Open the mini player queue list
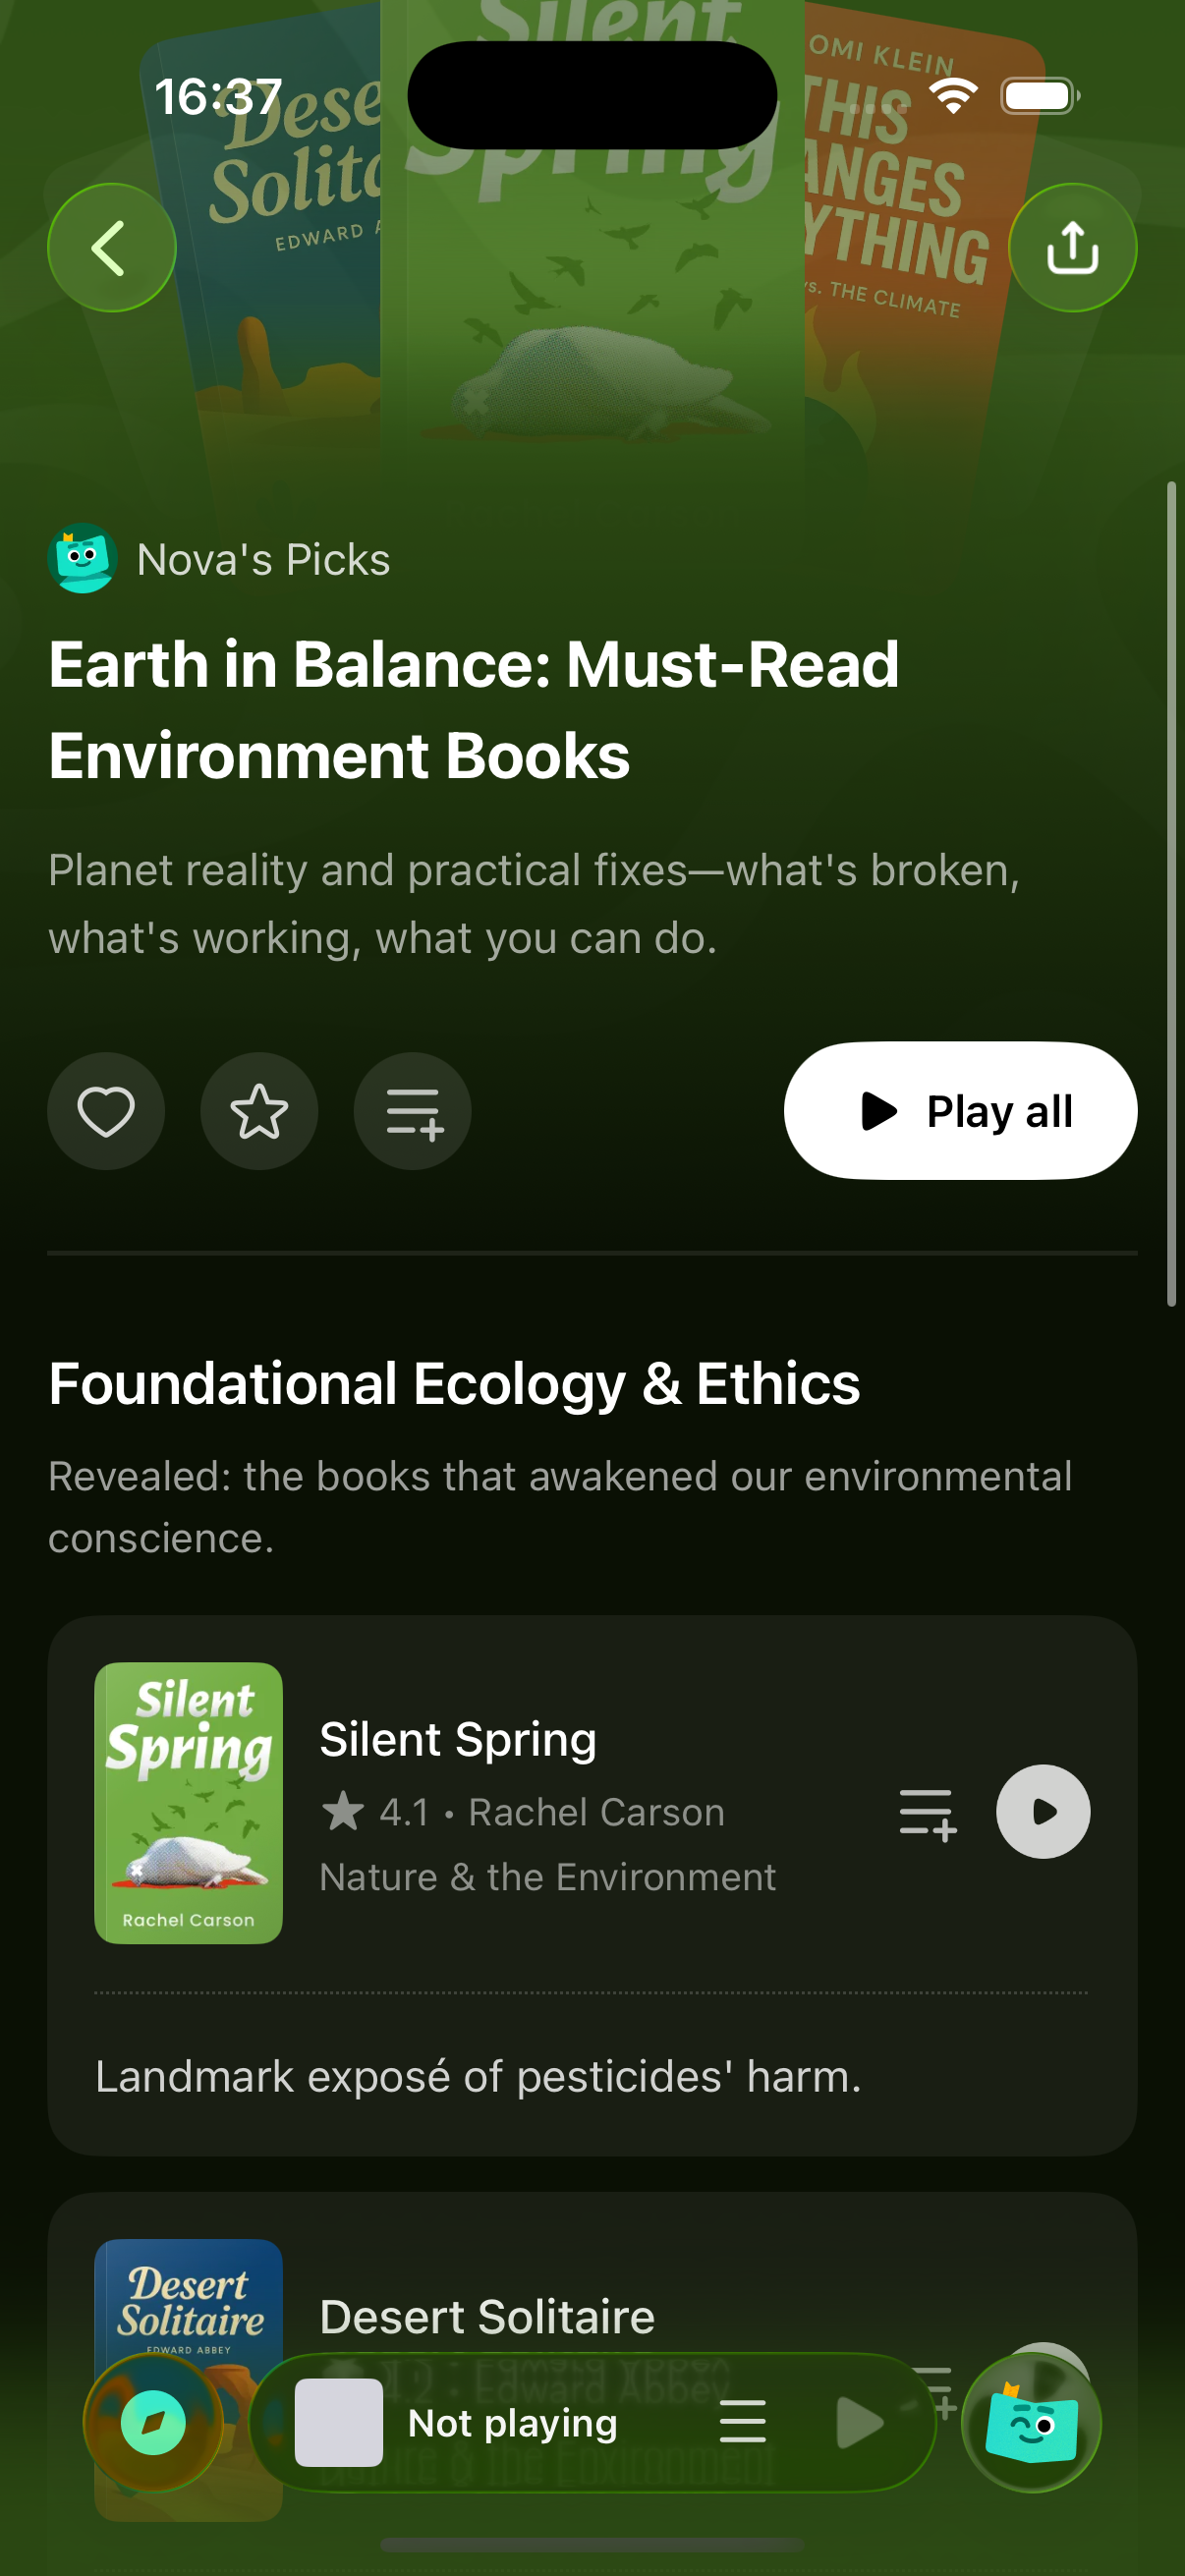Screen dimensions: 1185x2576 pyautogui.click(x=742, y=2422)
